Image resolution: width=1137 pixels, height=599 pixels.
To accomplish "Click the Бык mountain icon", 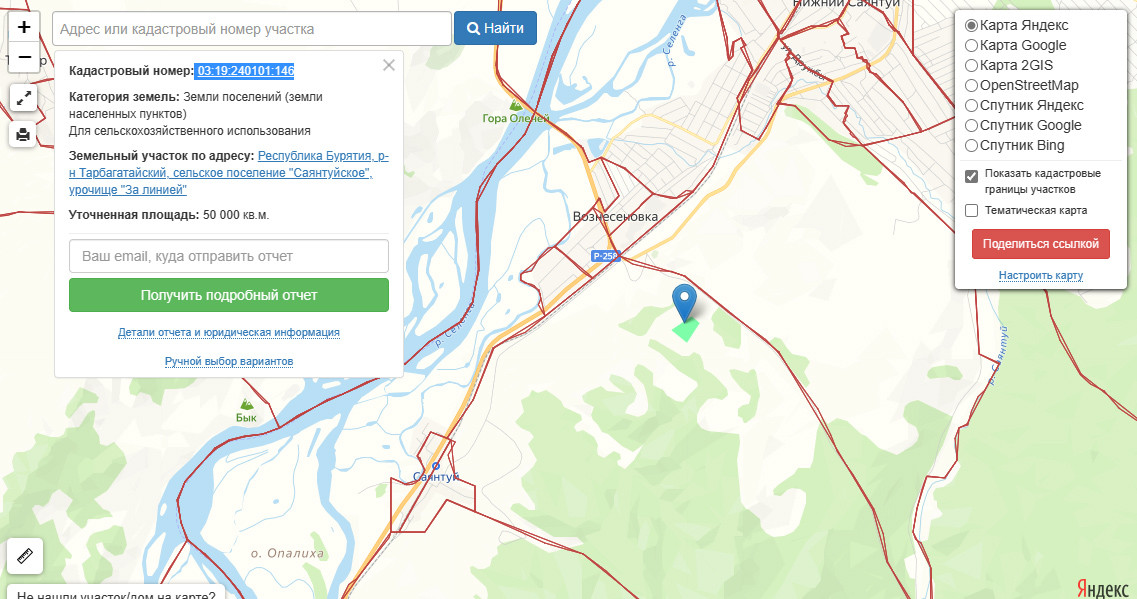I will (x=247, y=404).
